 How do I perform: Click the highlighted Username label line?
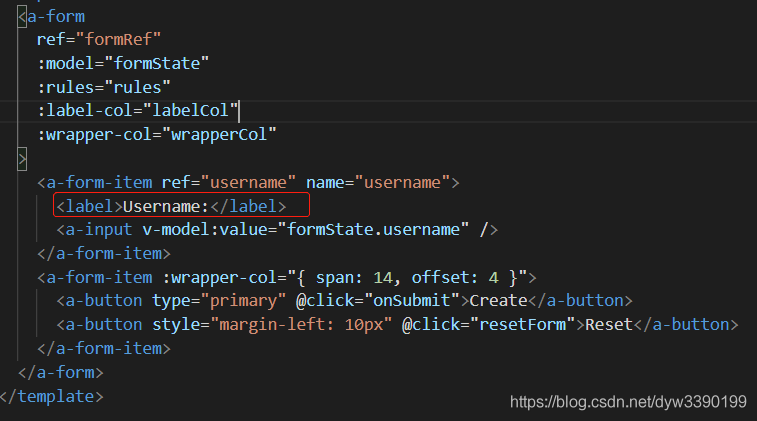181,205
